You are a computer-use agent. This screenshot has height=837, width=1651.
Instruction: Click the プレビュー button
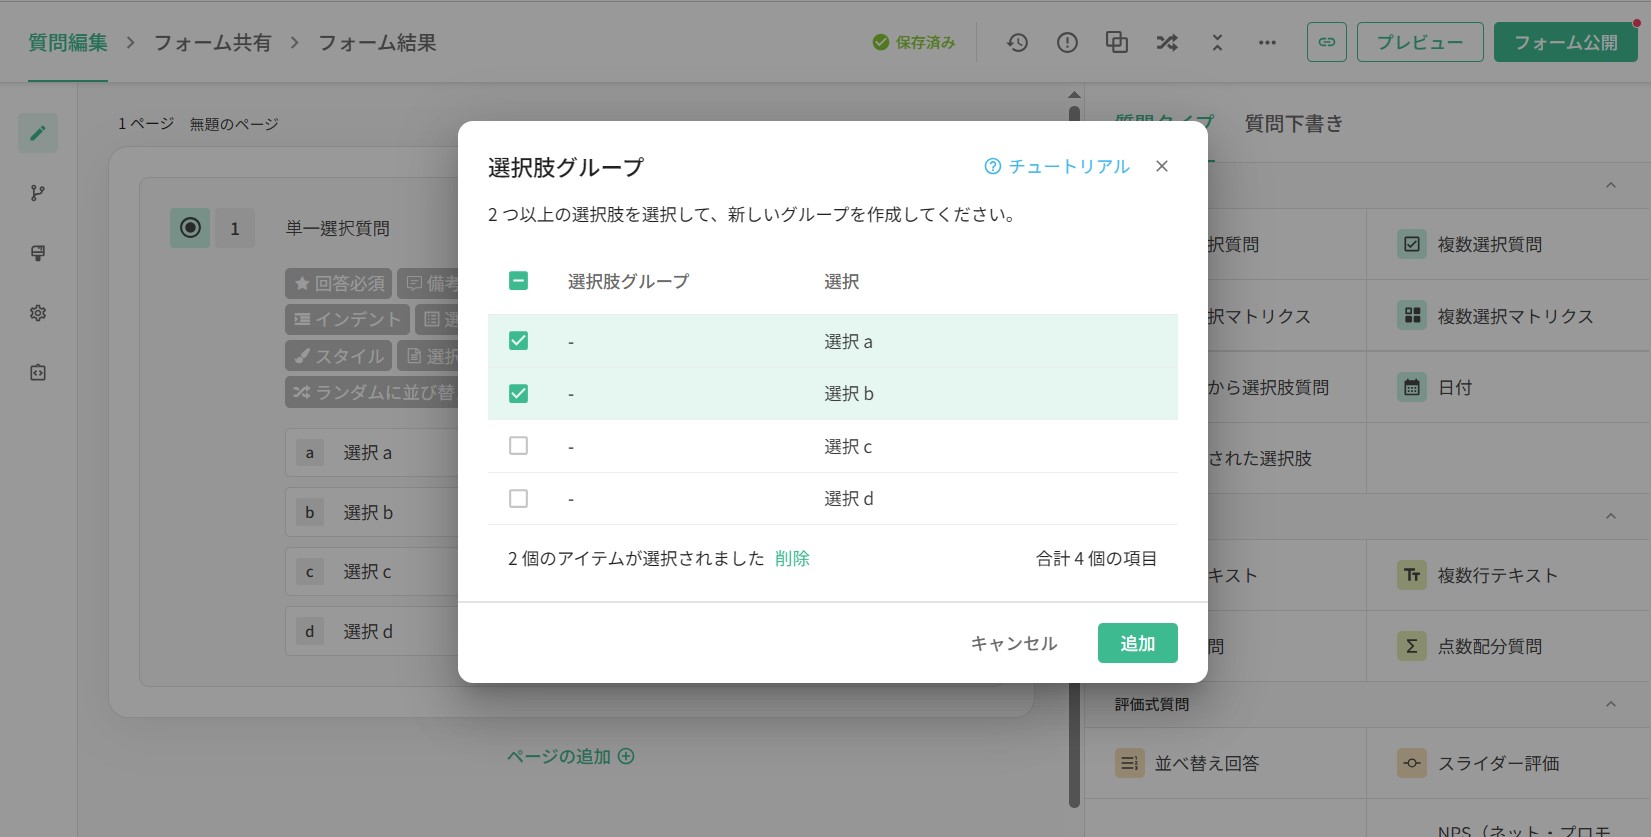click(x=1420, y=42)
